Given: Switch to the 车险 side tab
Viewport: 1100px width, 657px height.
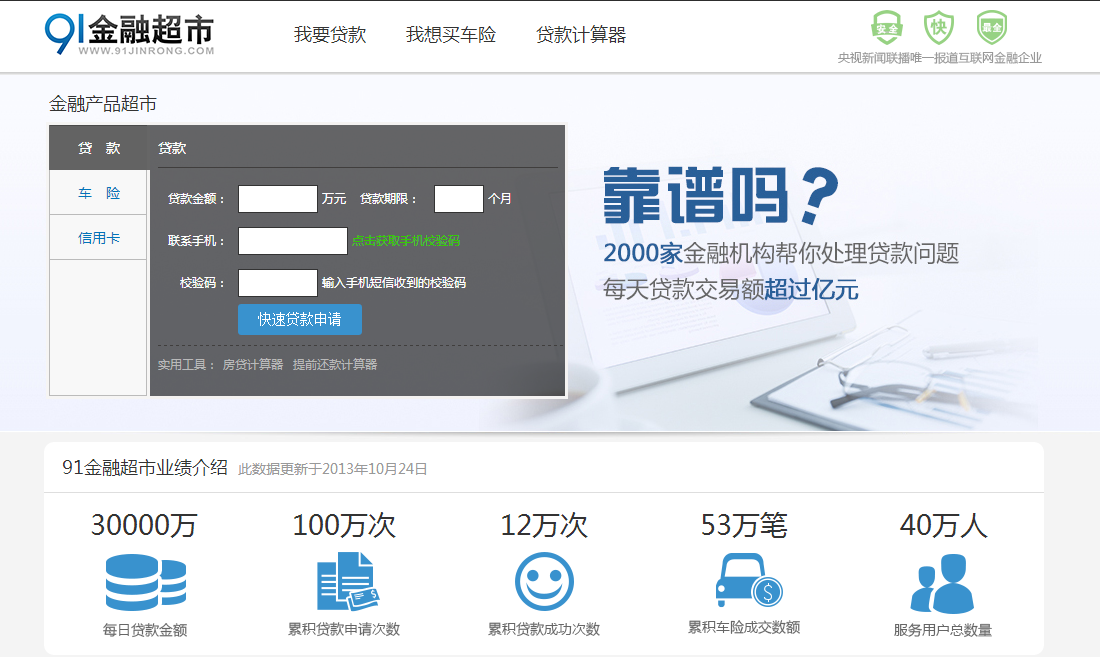Looking at the screenshot, I should click(99, 193).
